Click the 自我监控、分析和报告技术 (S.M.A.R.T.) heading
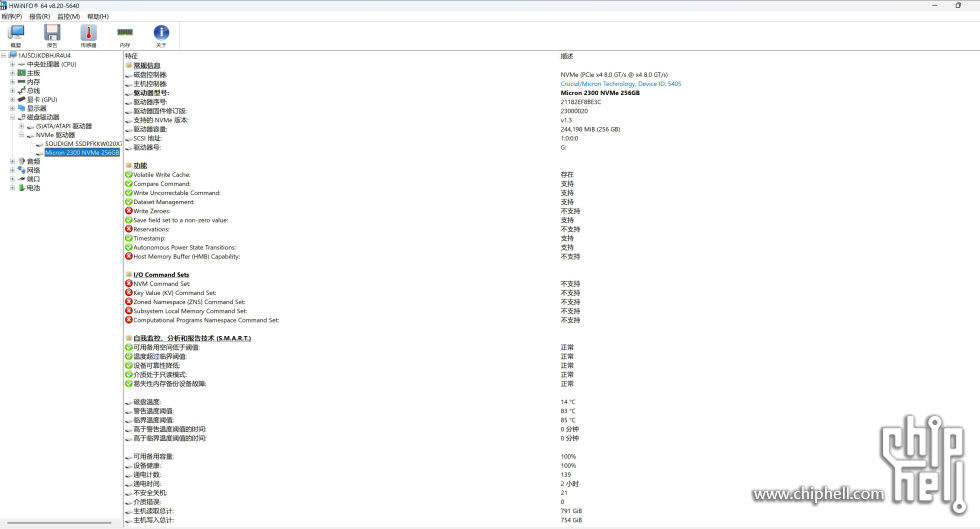 pos(192,338)
